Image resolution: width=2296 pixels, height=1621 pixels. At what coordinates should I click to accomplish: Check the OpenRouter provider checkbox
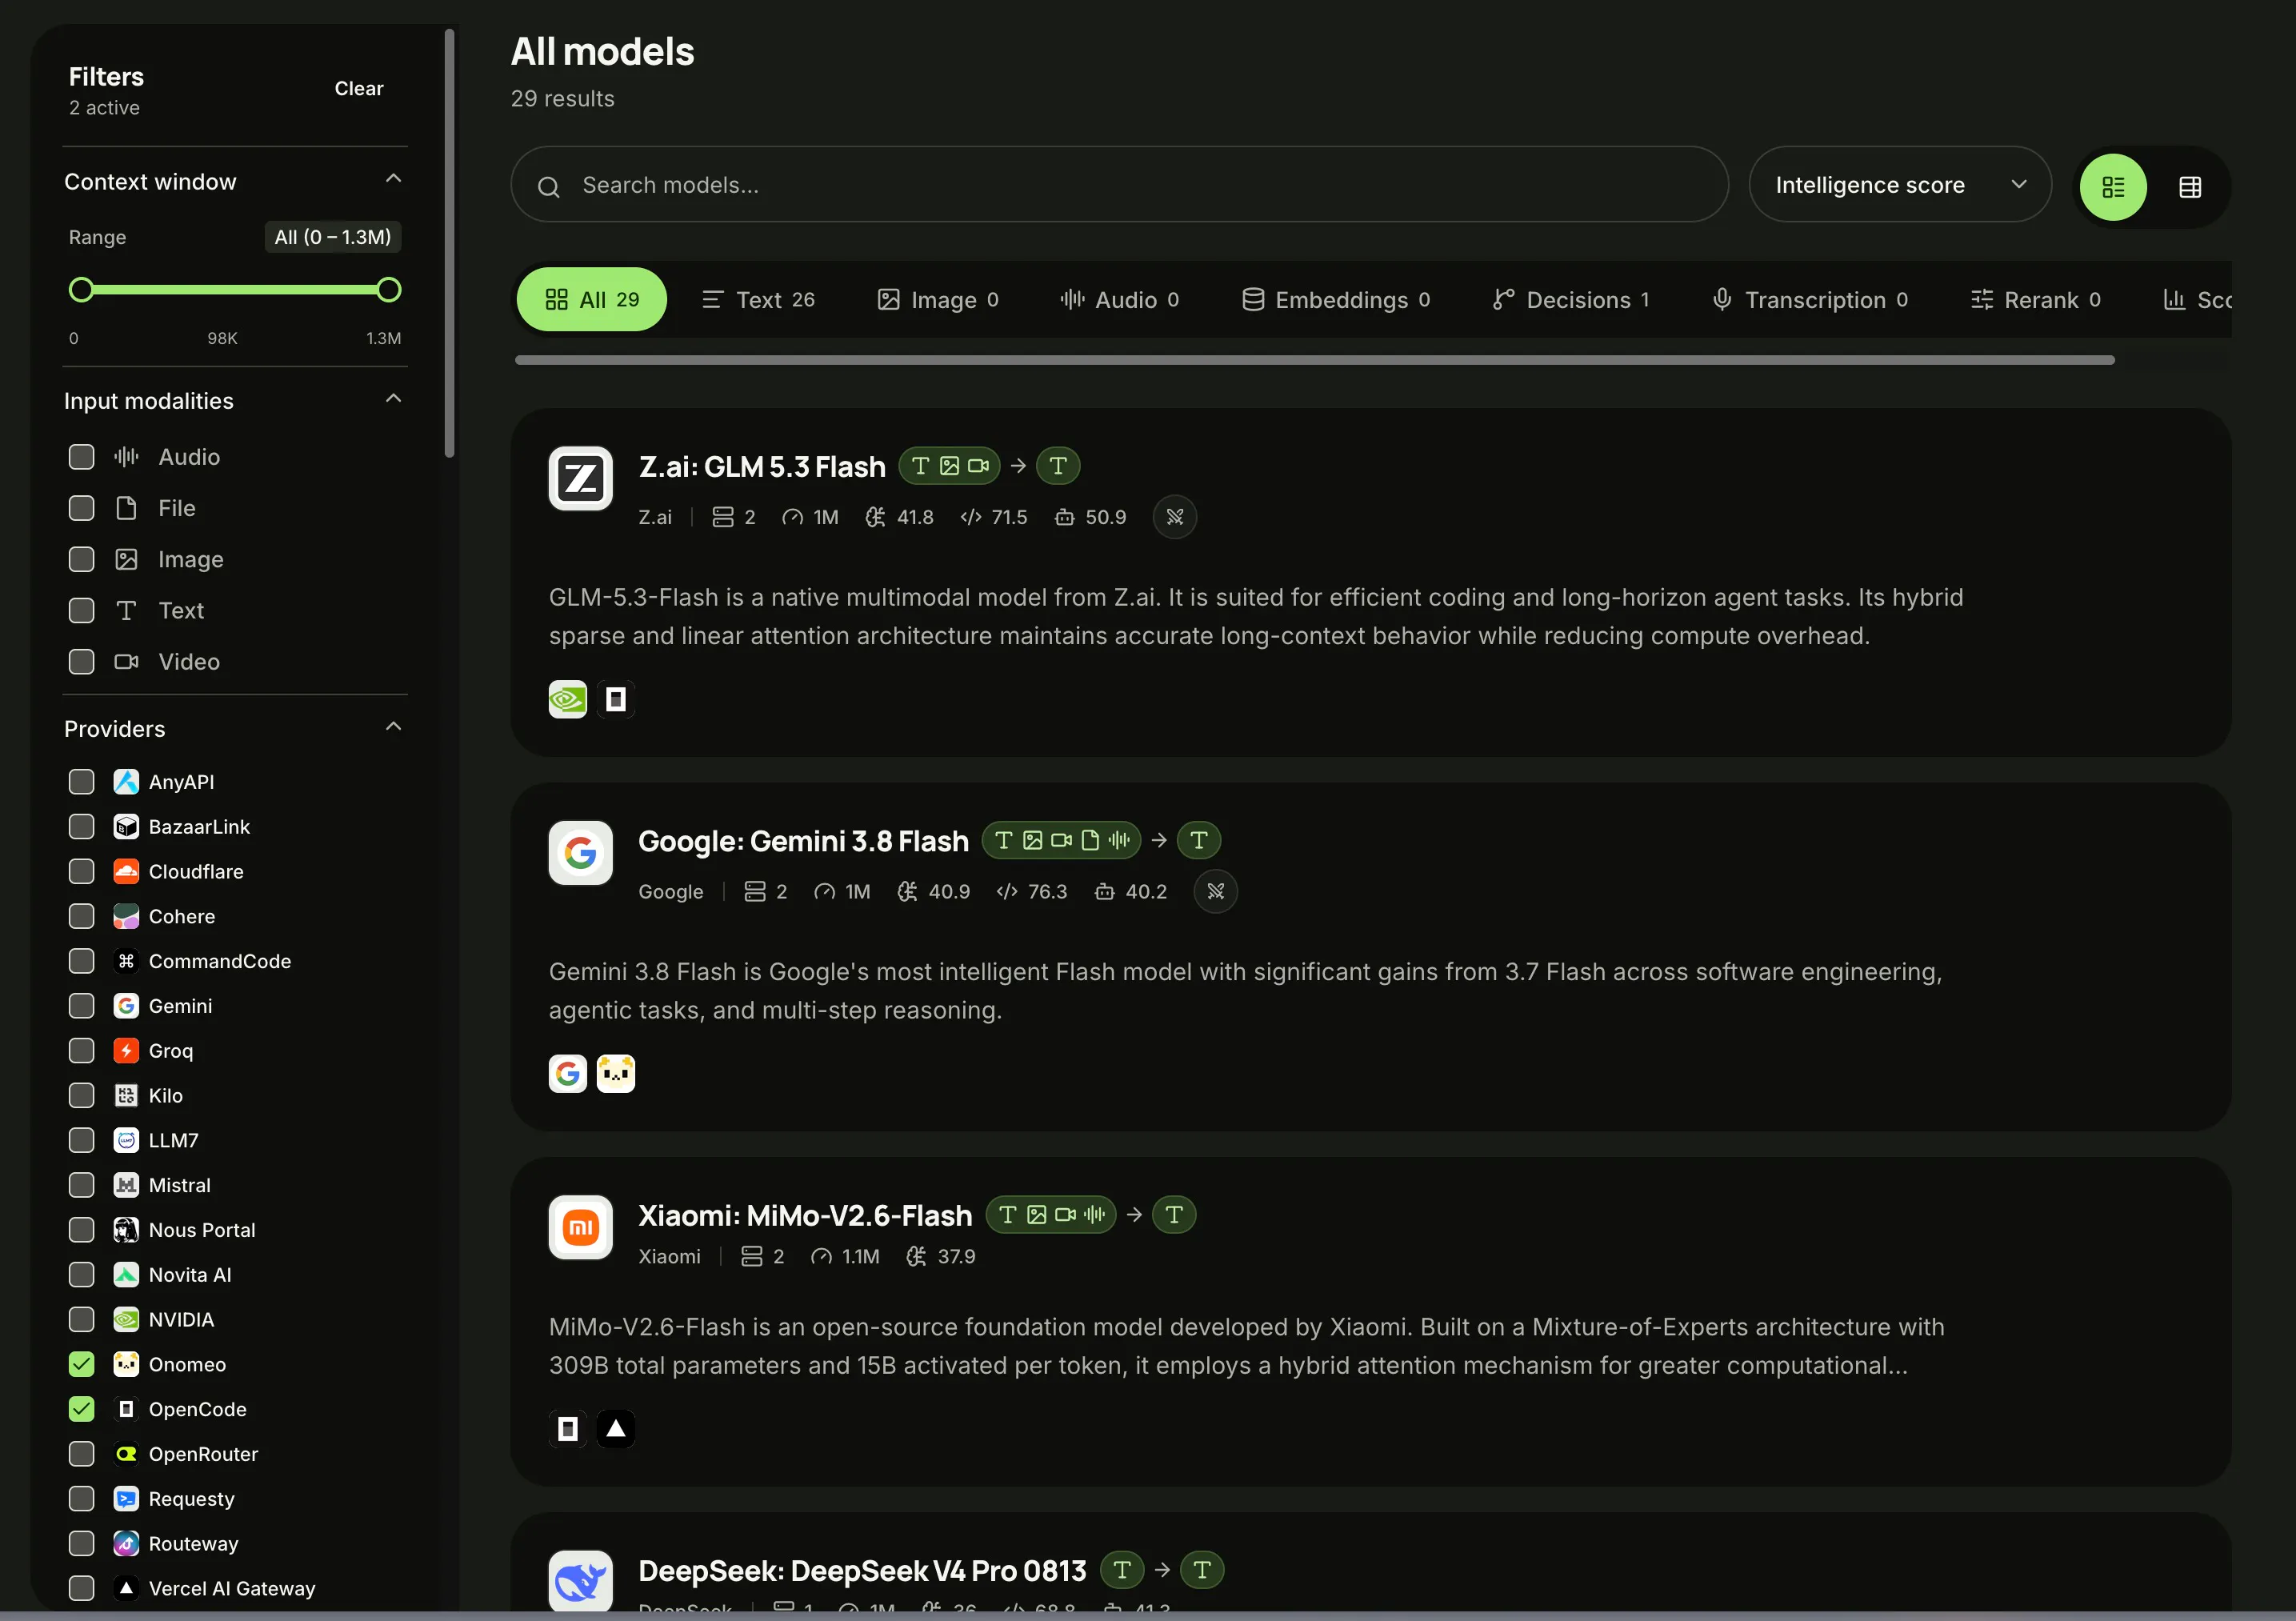[x=81, y=1454]
